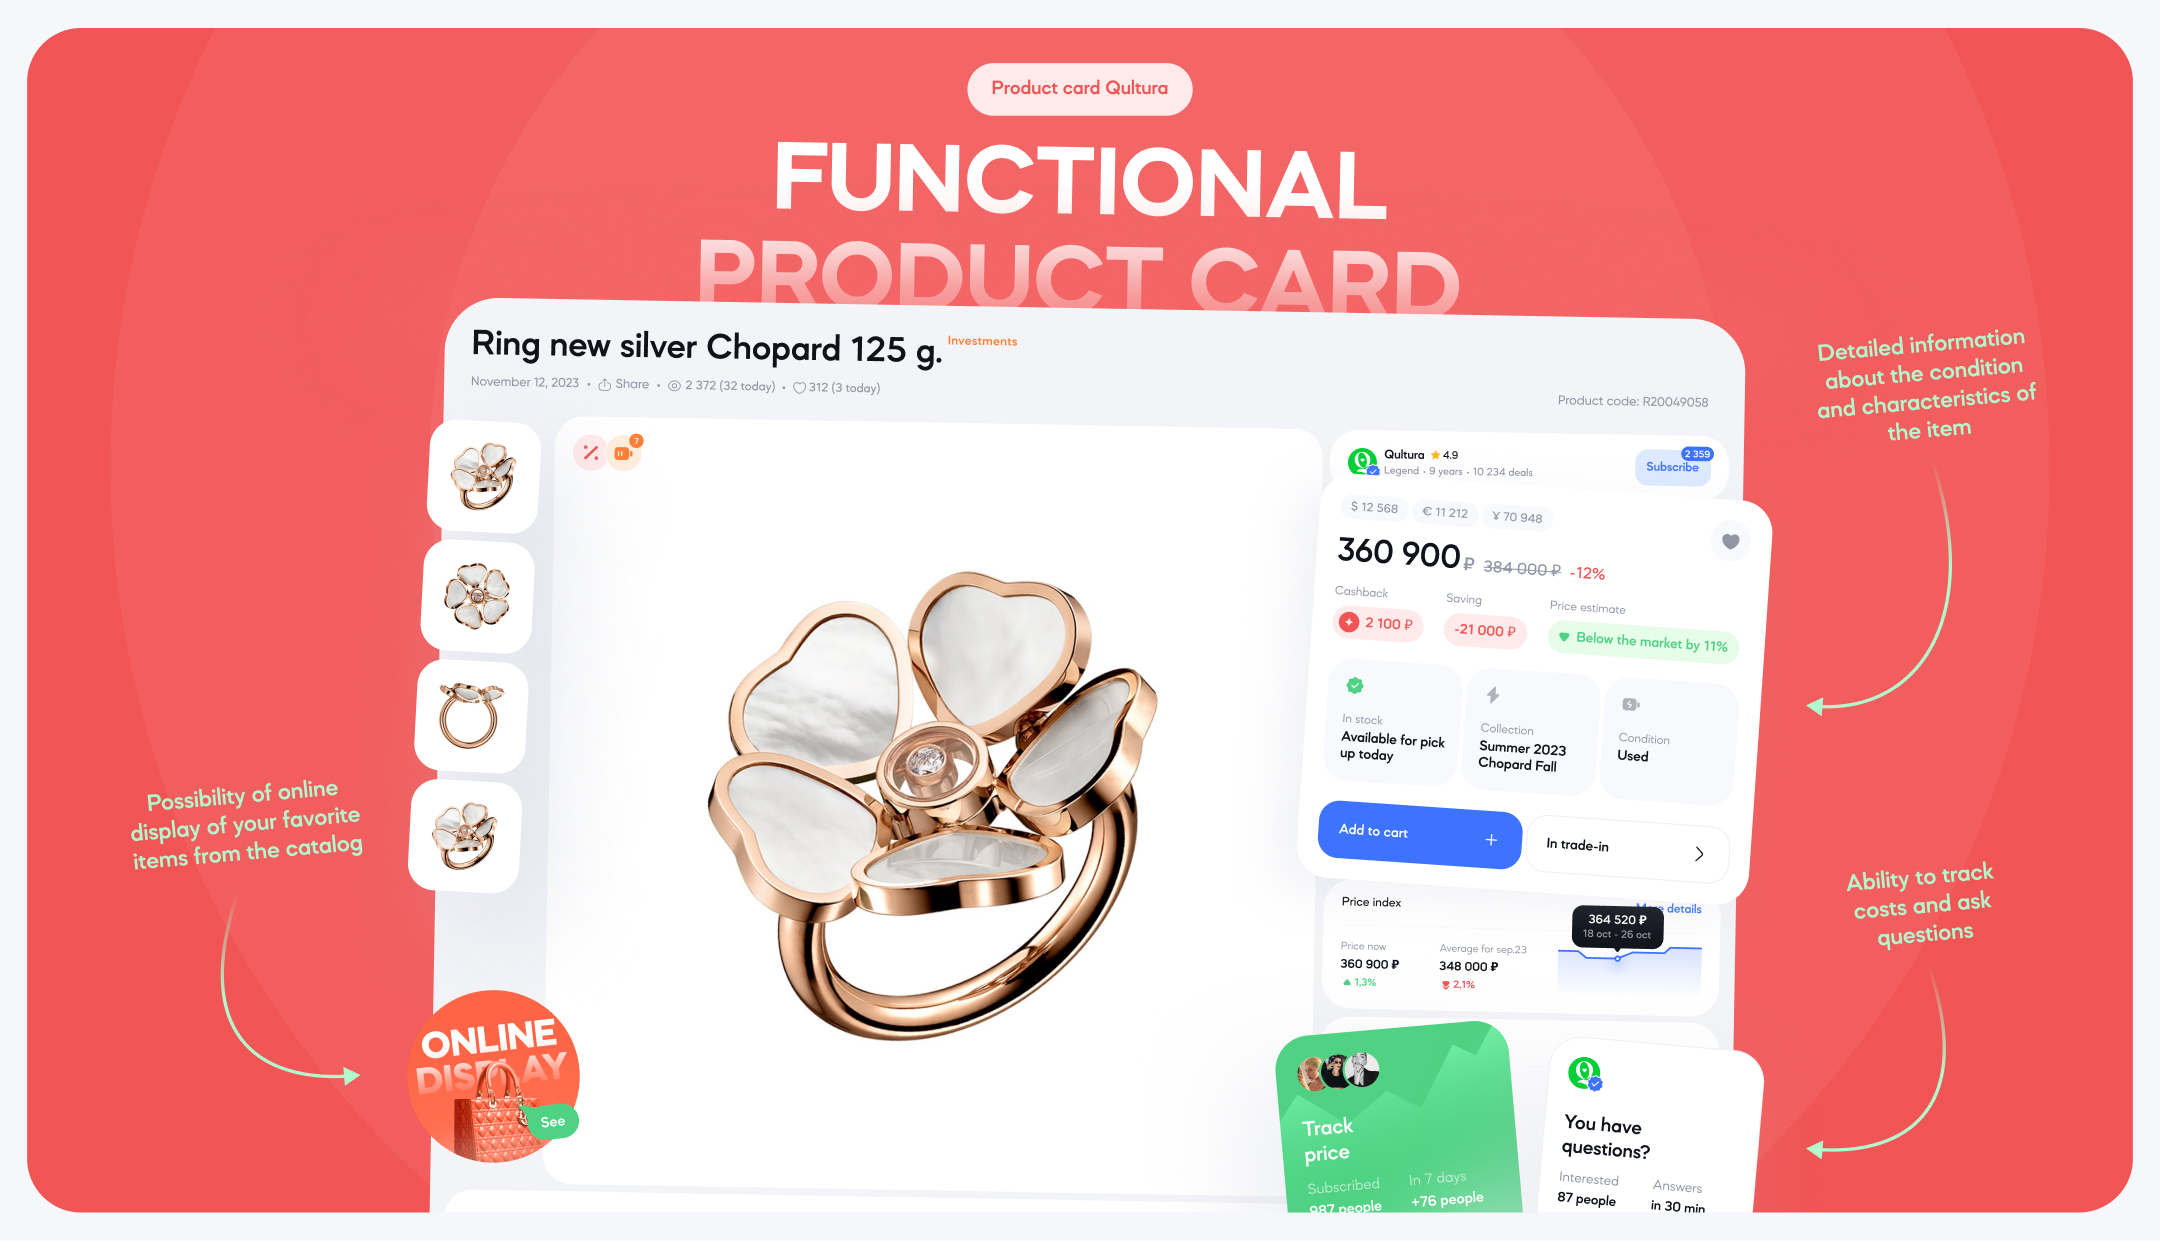Toggle the heart favorite button
2160x1241 pixels.
coord(1730,542)
